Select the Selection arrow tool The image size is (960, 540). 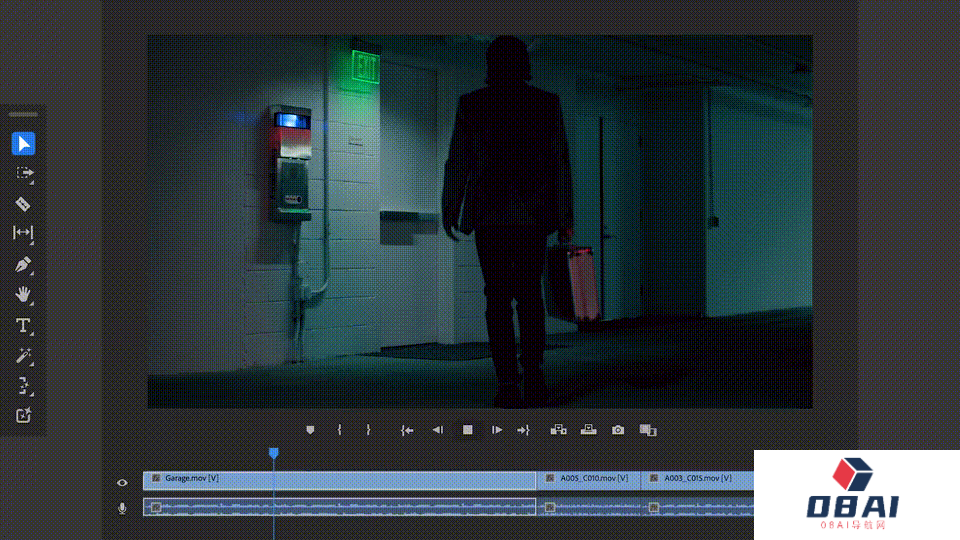[x=23, y=144]
